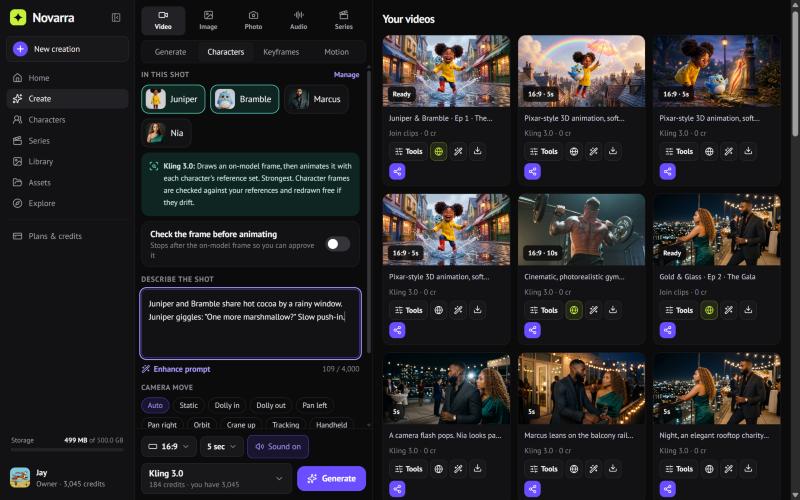Switch to the Series tab
Screen dimensions: 800x500
click(x=343, y=20)
